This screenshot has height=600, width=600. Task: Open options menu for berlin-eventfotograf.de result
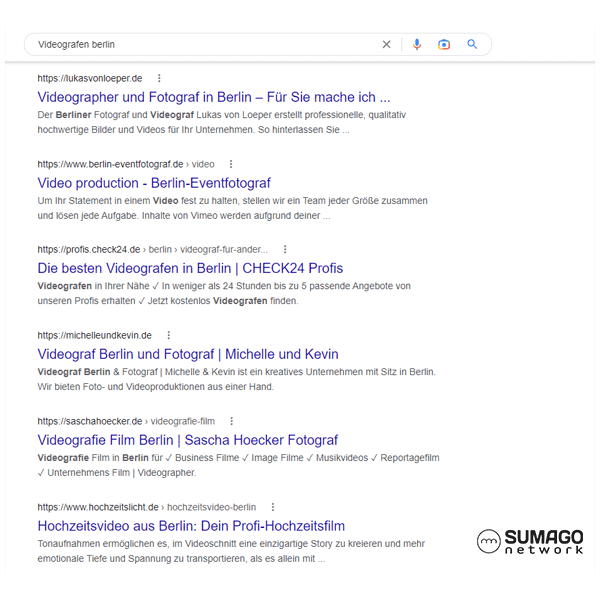click(x=231, y=164)
